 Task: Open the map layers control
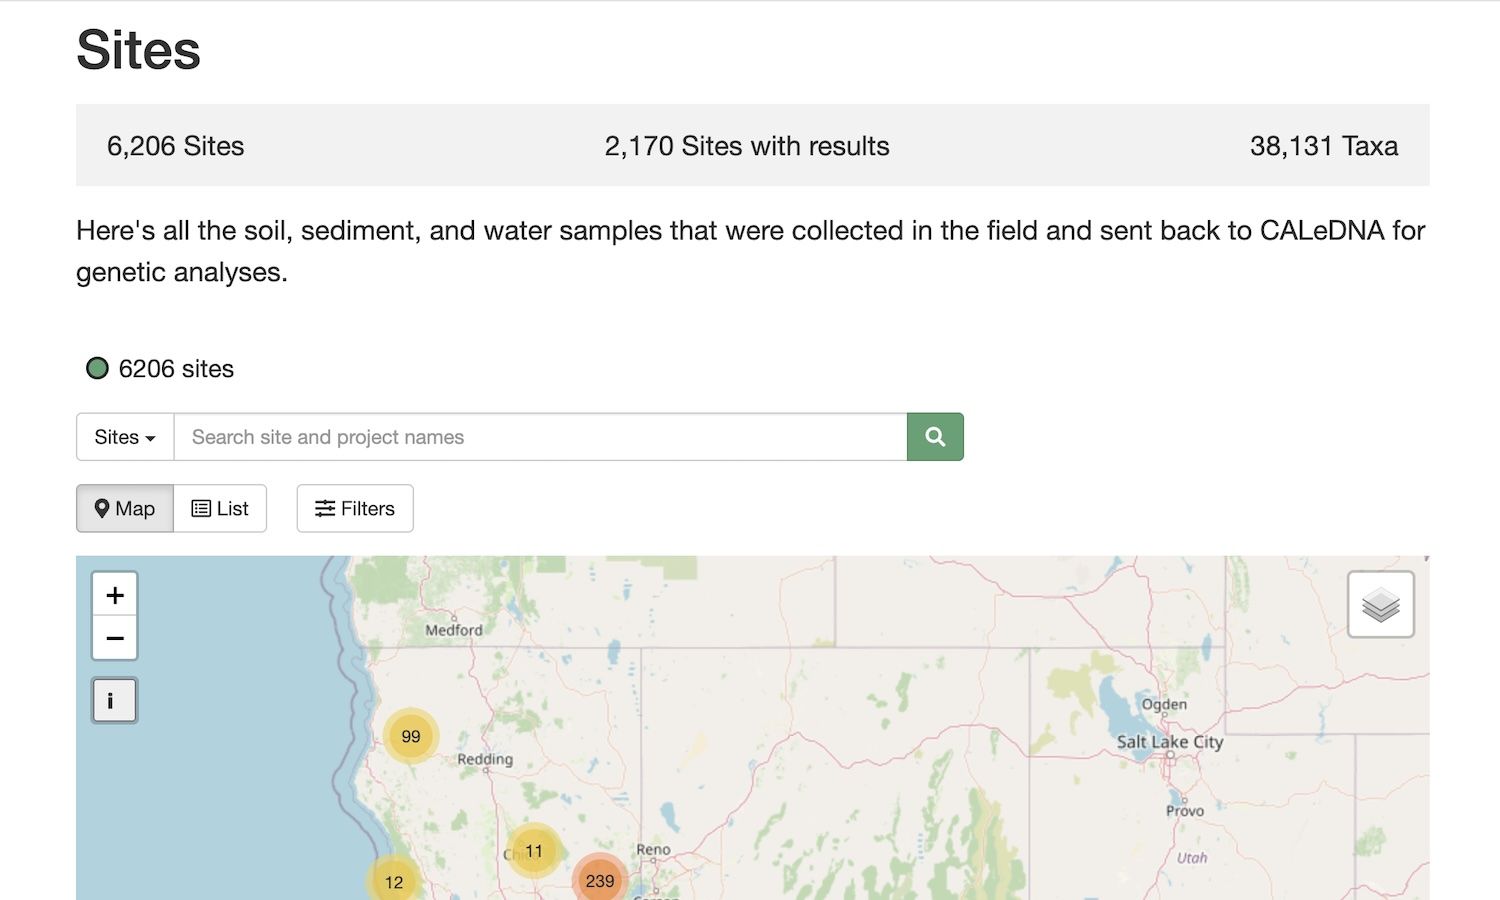[x=1380, y=604]
